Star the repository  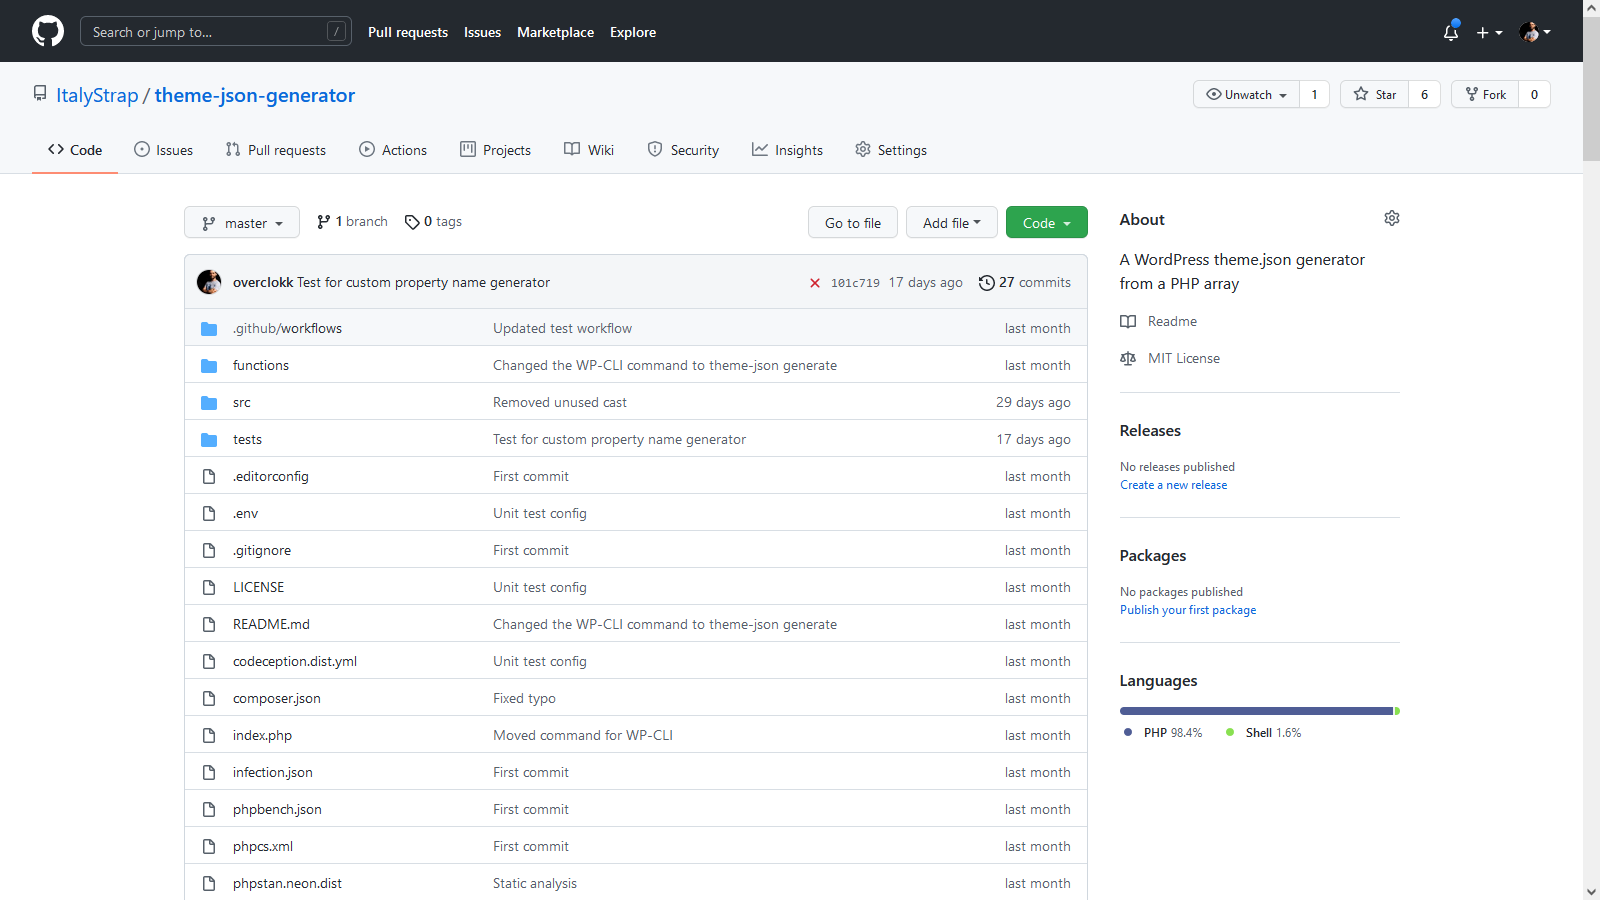click(x=1375, y=94)
